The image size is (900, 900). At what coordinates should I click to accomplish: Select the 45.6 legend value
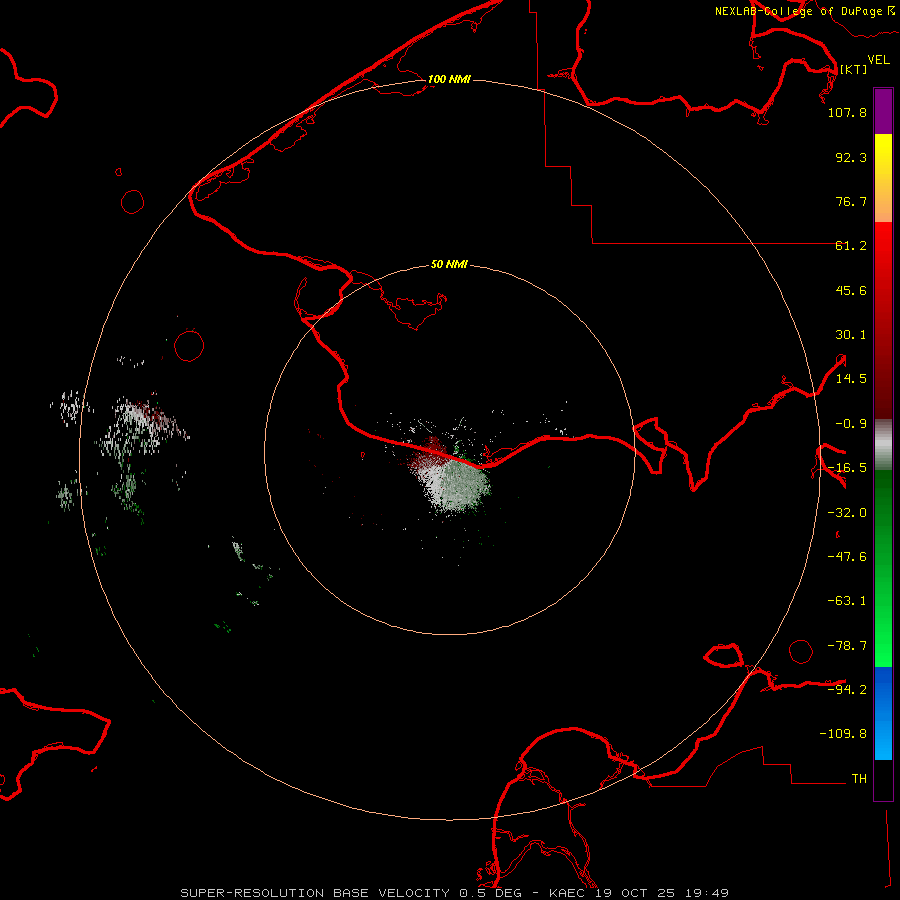pyautogui.click(x=851, y=290)
